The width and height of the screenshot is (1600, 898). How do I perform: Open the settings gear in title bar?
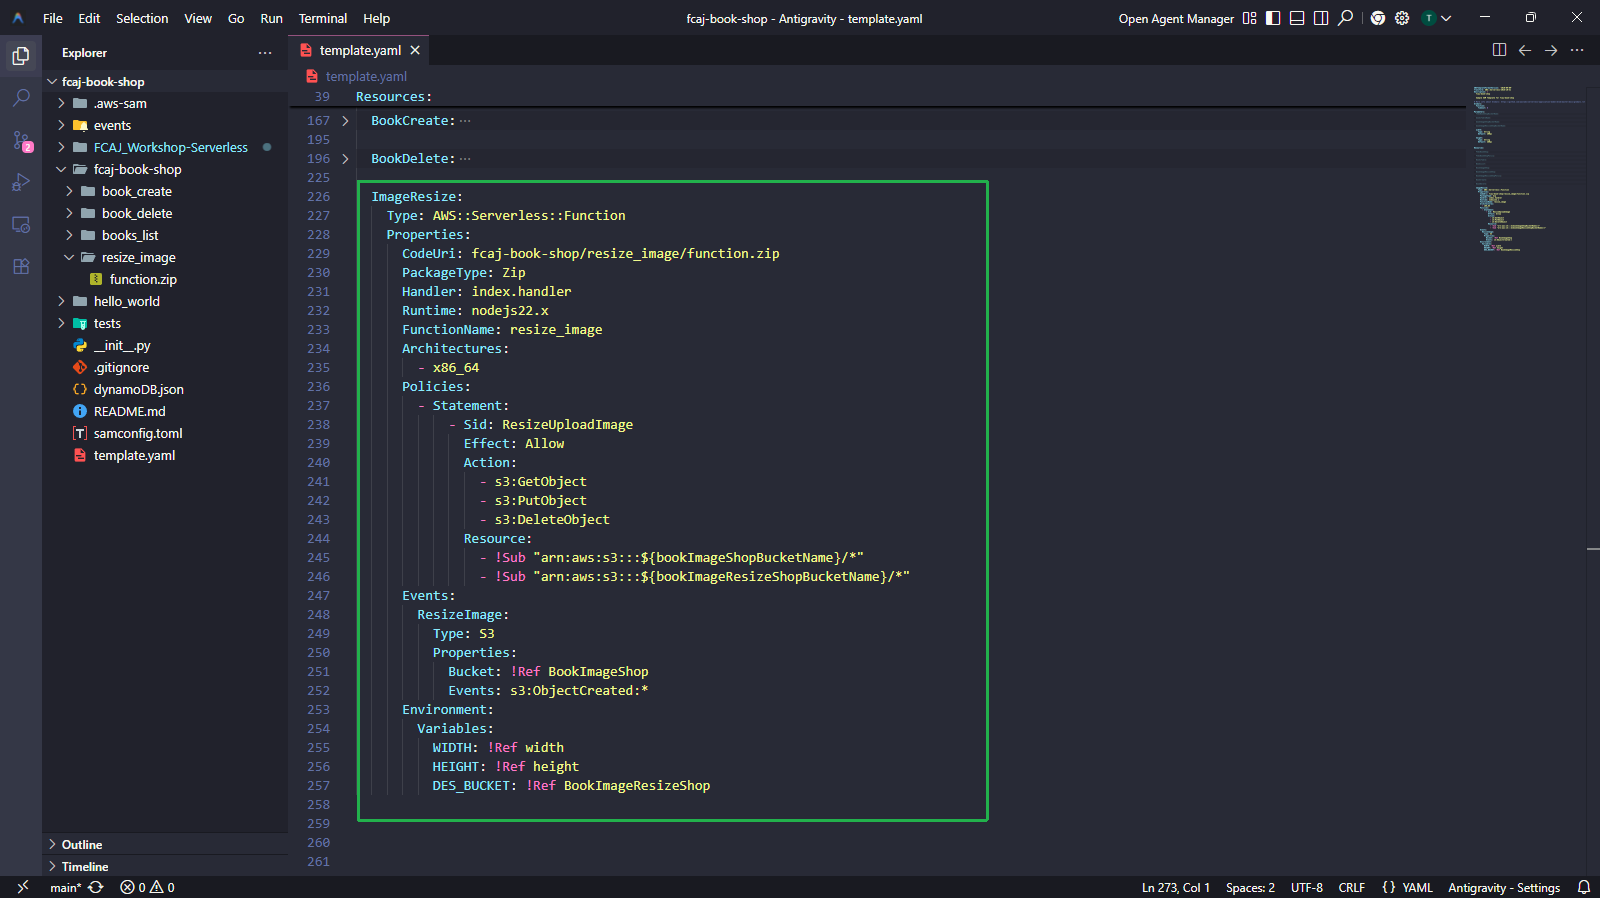point(1402,18)
